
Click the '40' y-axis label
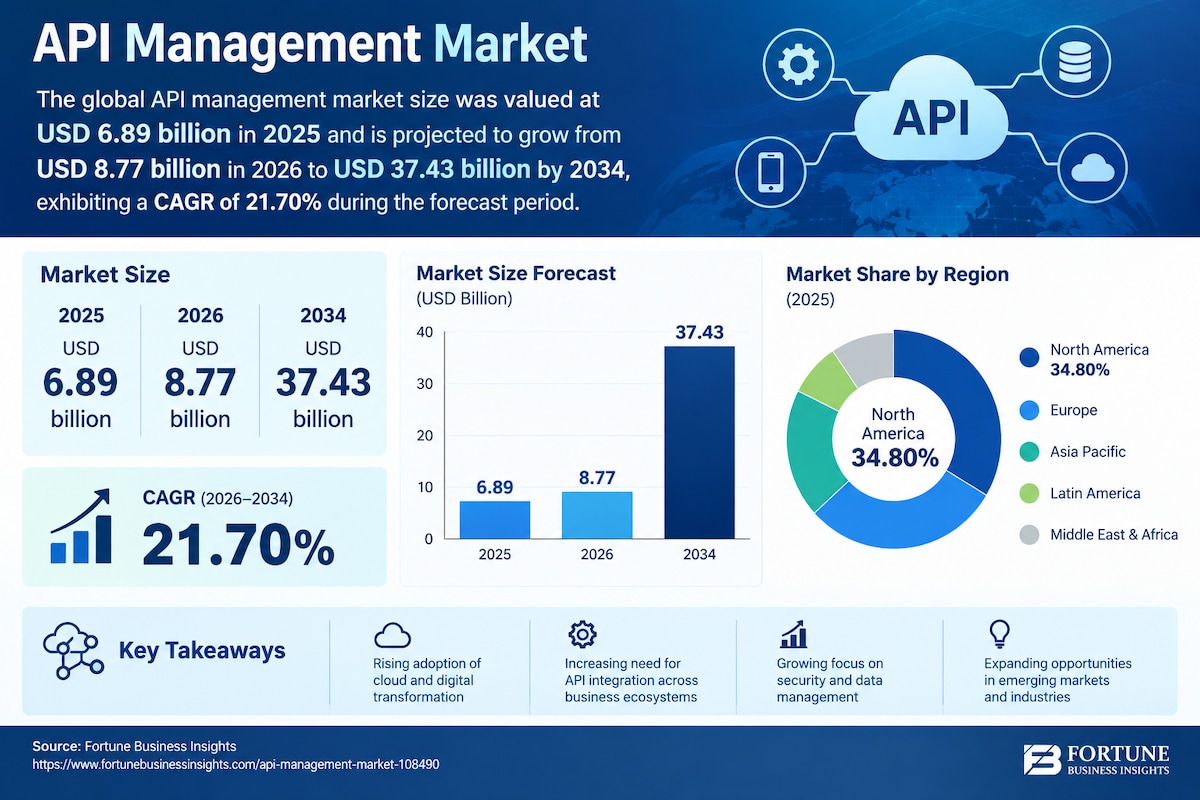tap(425, 332)
